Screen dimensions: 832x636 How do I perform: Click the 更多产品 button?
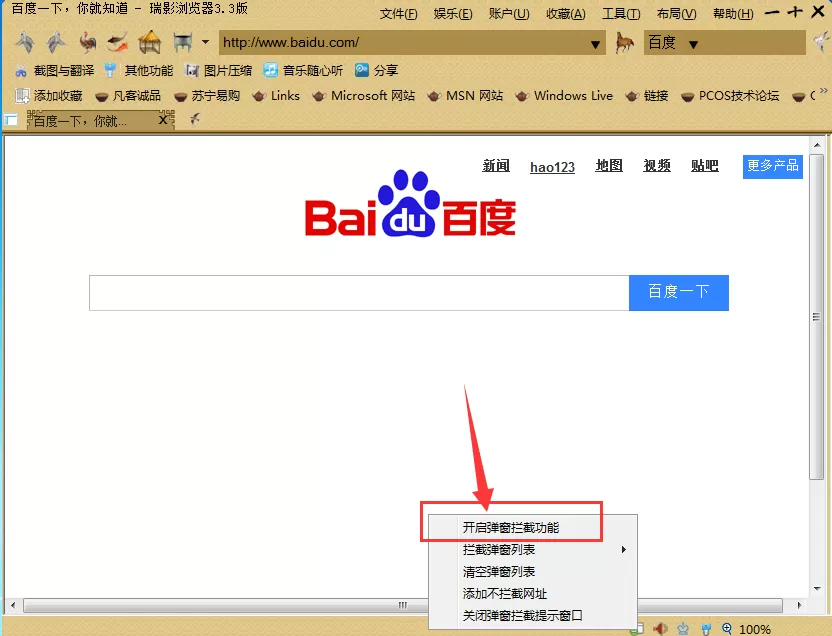click(x=773, y=167)
